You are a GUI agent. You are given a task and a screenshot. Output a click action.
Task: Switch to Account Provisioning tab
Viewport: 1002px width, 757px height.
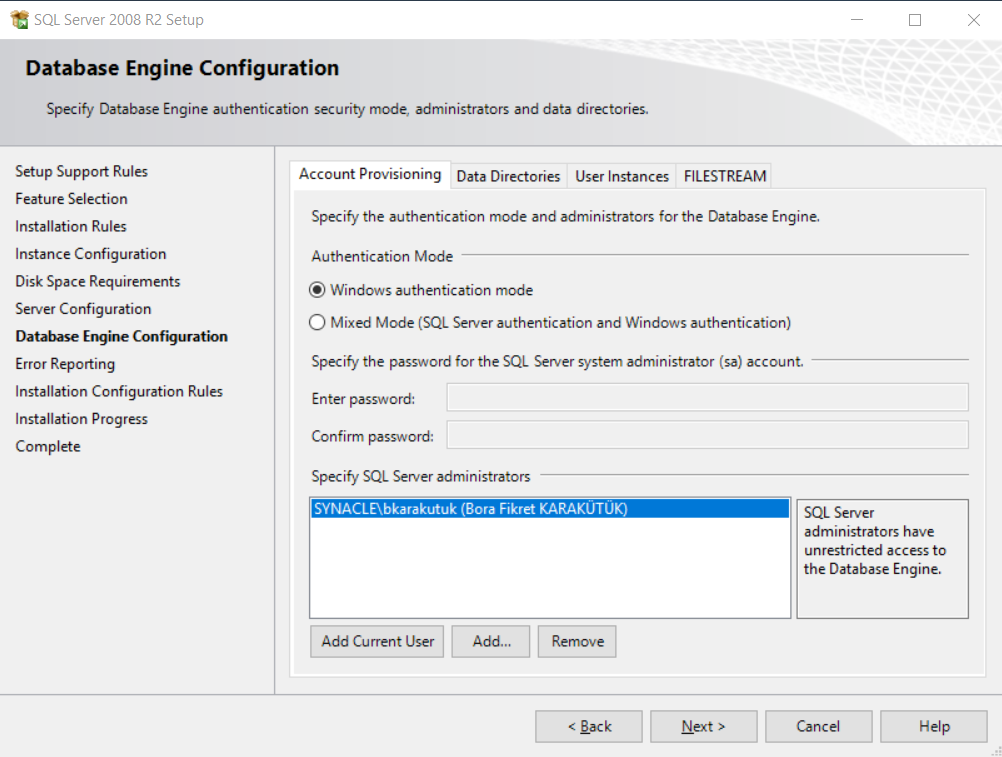click(x=370, y=174)
